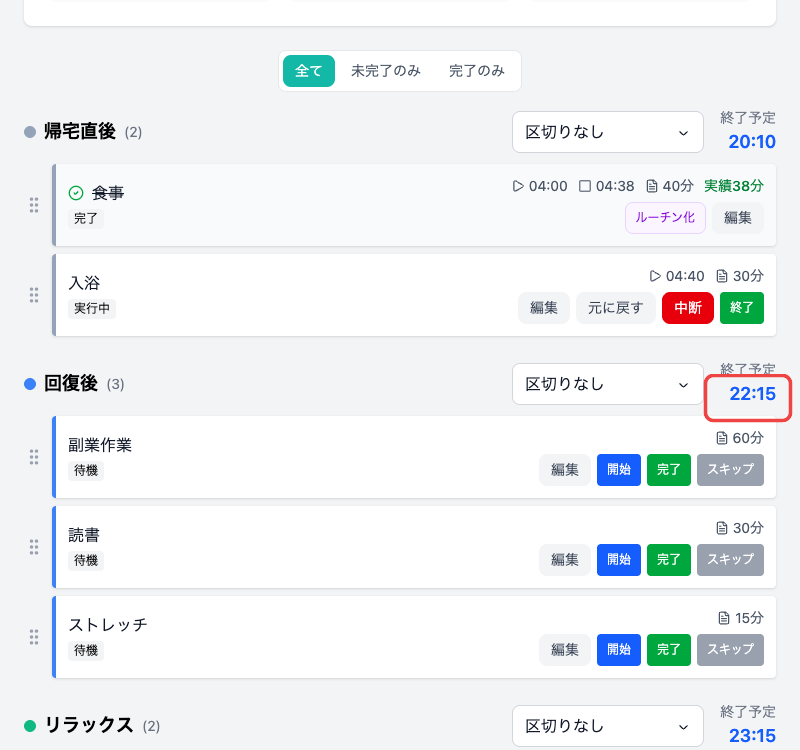This screenshot has height=750, width=800.
Task: Click the ルーチン化 button on 食事
Action: pyautogui.click(x=664, y=218)
